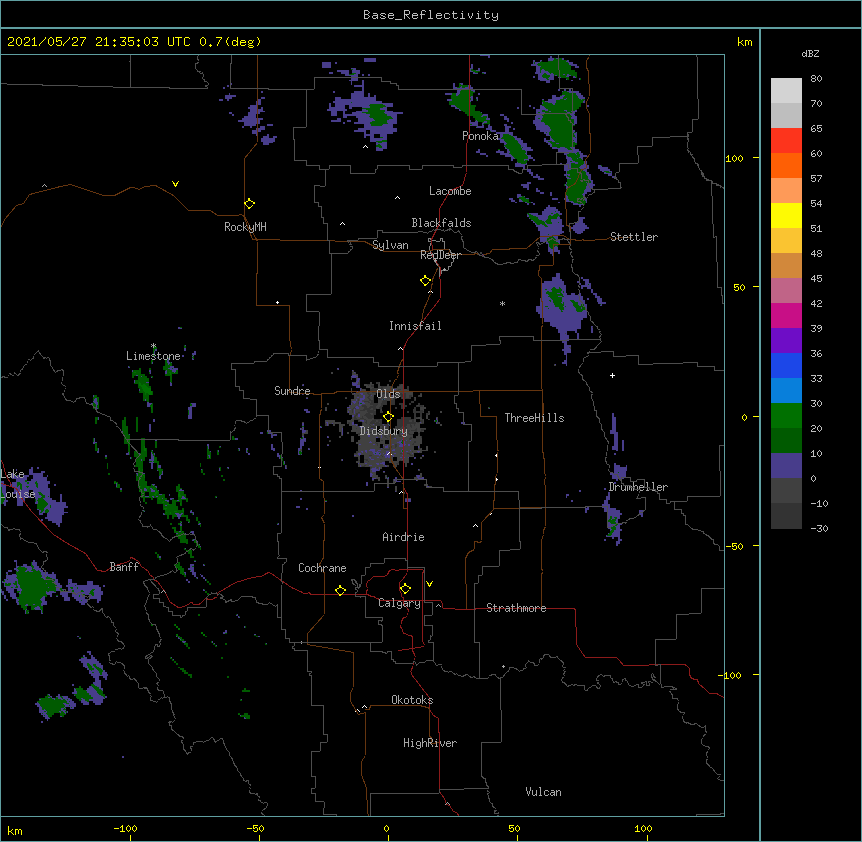Image resolution: width=862 pixels, height=842 pixels.
Task: Click the Vulcan label
Action: click(543, 792)
